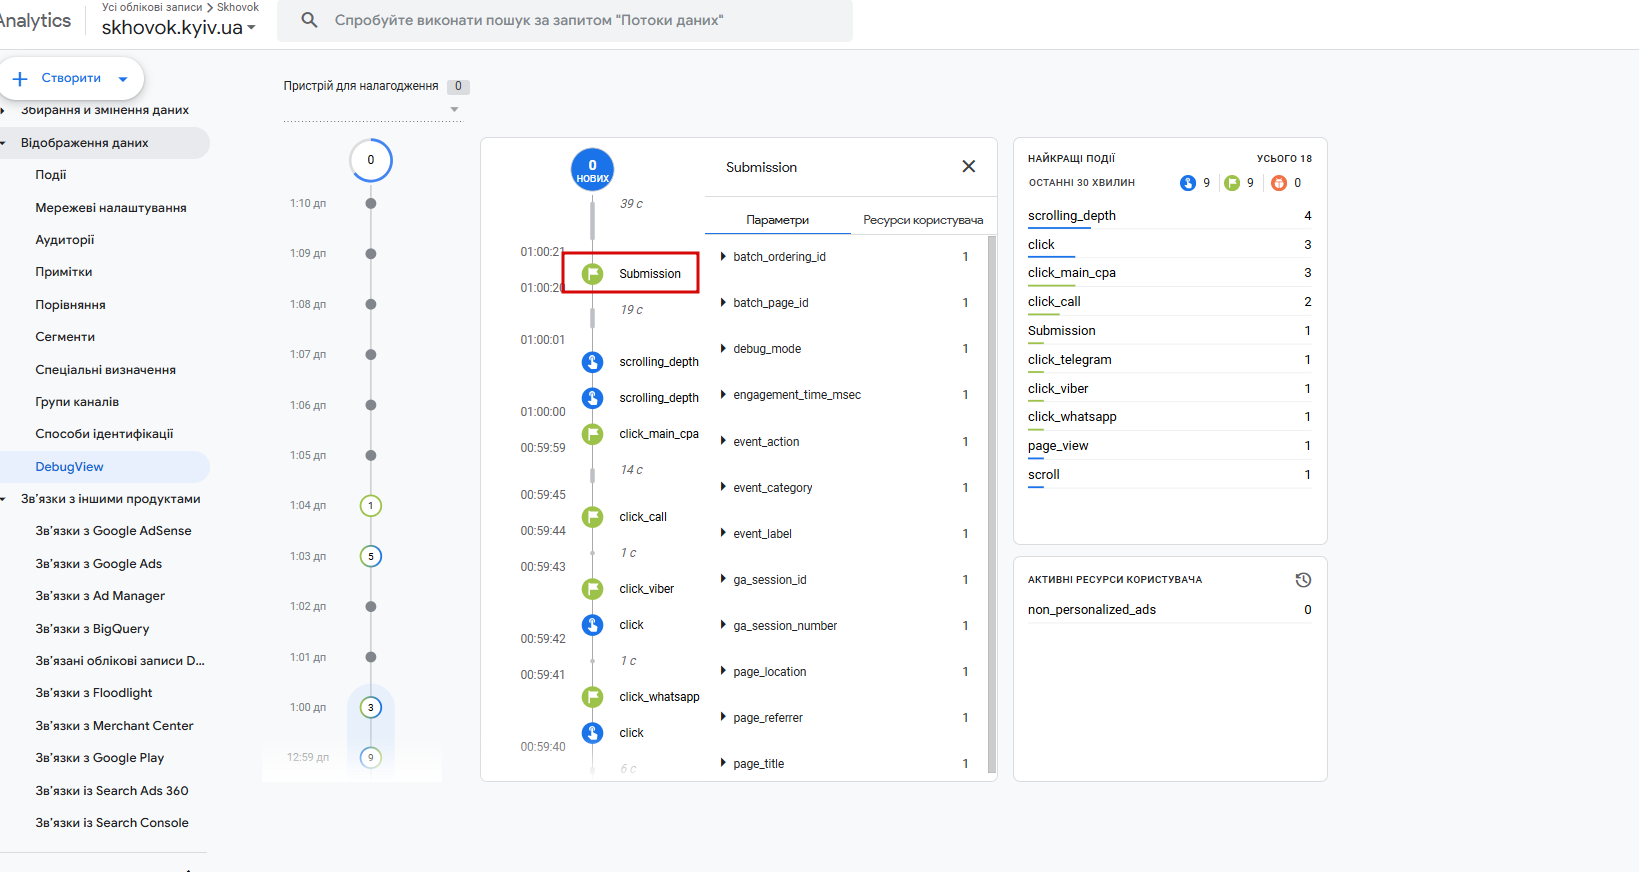Screen dimensions: 1639x872
Task: Click the green flag icon beside click_call
Action: tap(593, 517)
